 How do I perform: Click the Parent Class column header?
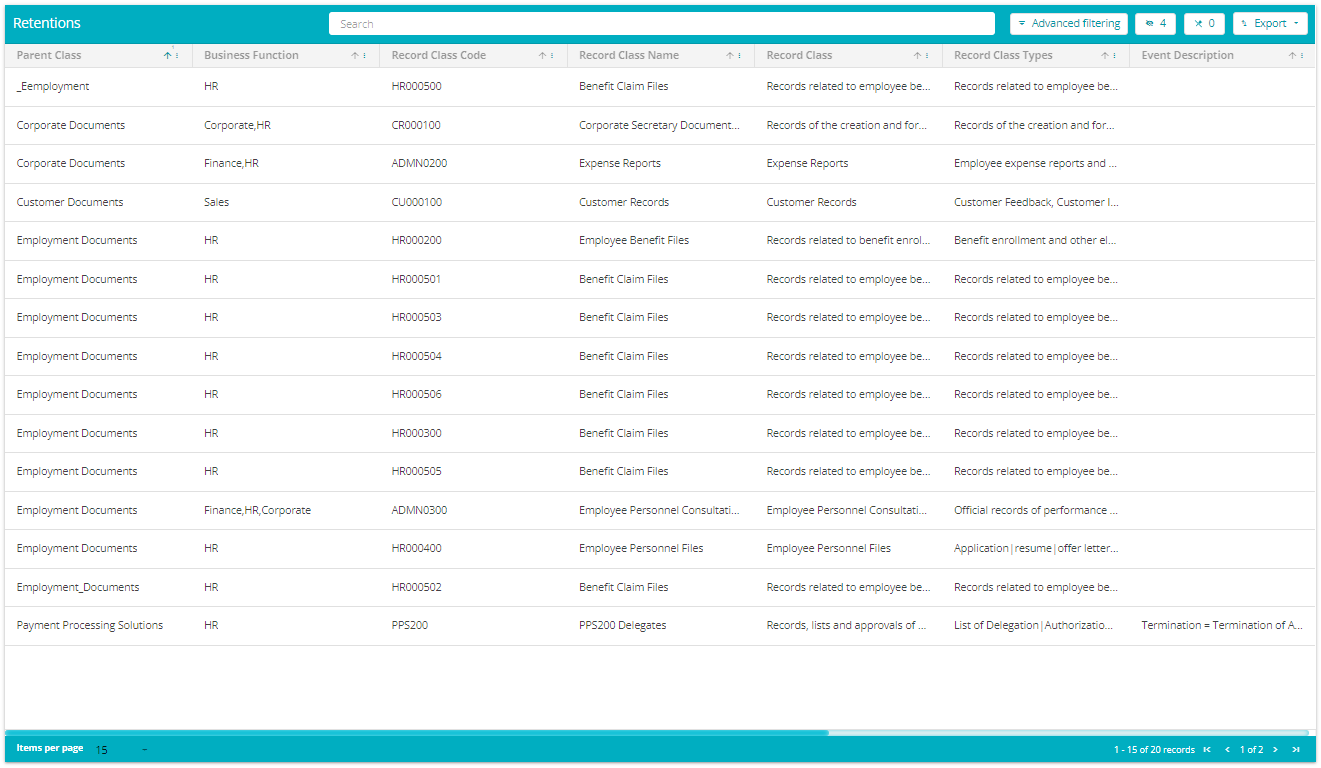click(x=49, y=56)
